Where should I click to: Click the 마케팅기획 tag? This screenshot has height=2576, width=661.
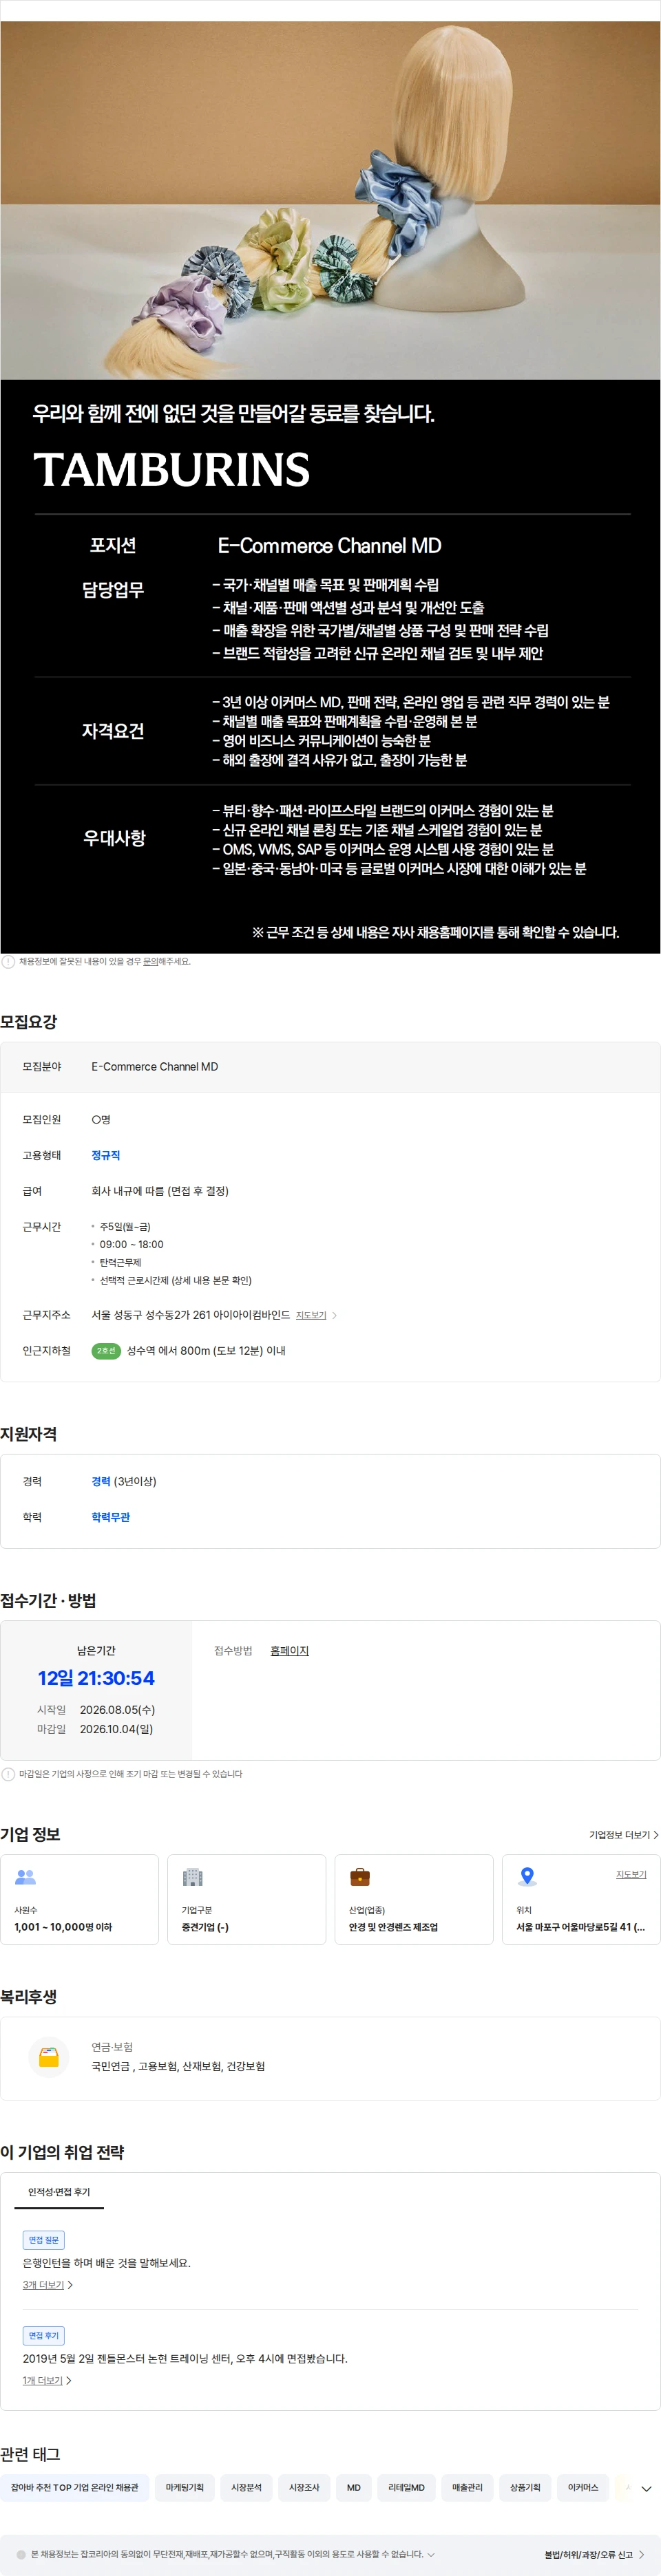[x=185, y=2488]
